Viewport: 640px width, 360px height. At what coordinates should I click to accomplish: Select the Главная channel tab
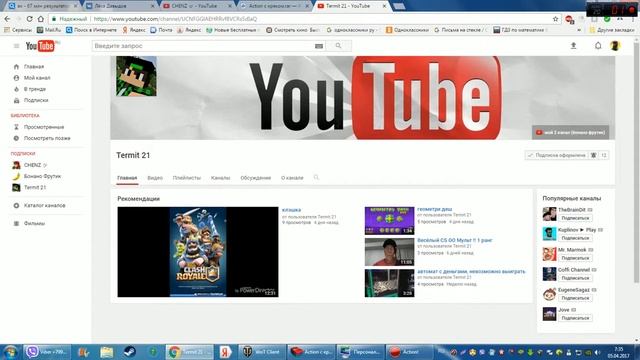[127, 178]
